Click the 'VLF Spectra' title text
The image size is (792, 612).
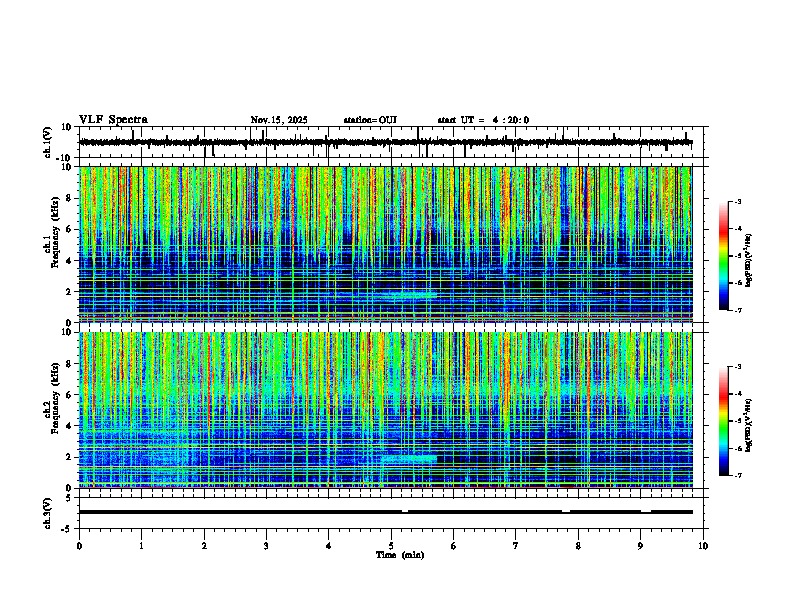click(113, 120)
